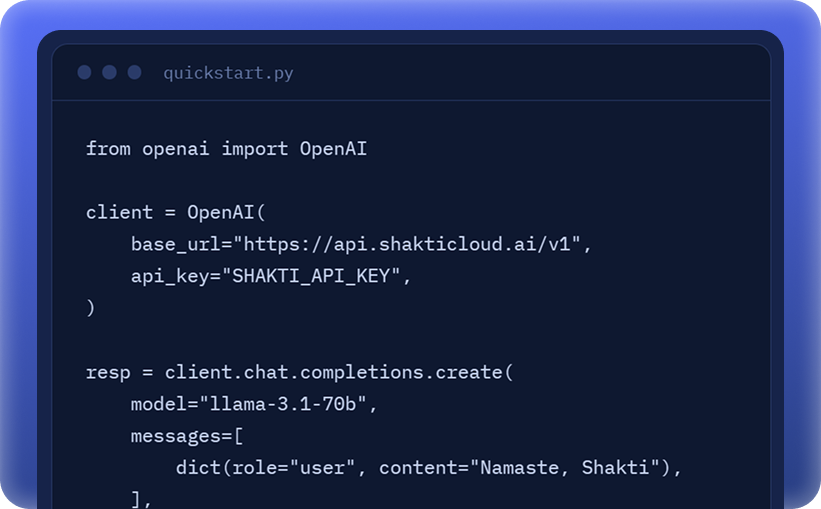Click the 'from openai import OpenAI' line

pyautogui.click(x=226, y=149)
